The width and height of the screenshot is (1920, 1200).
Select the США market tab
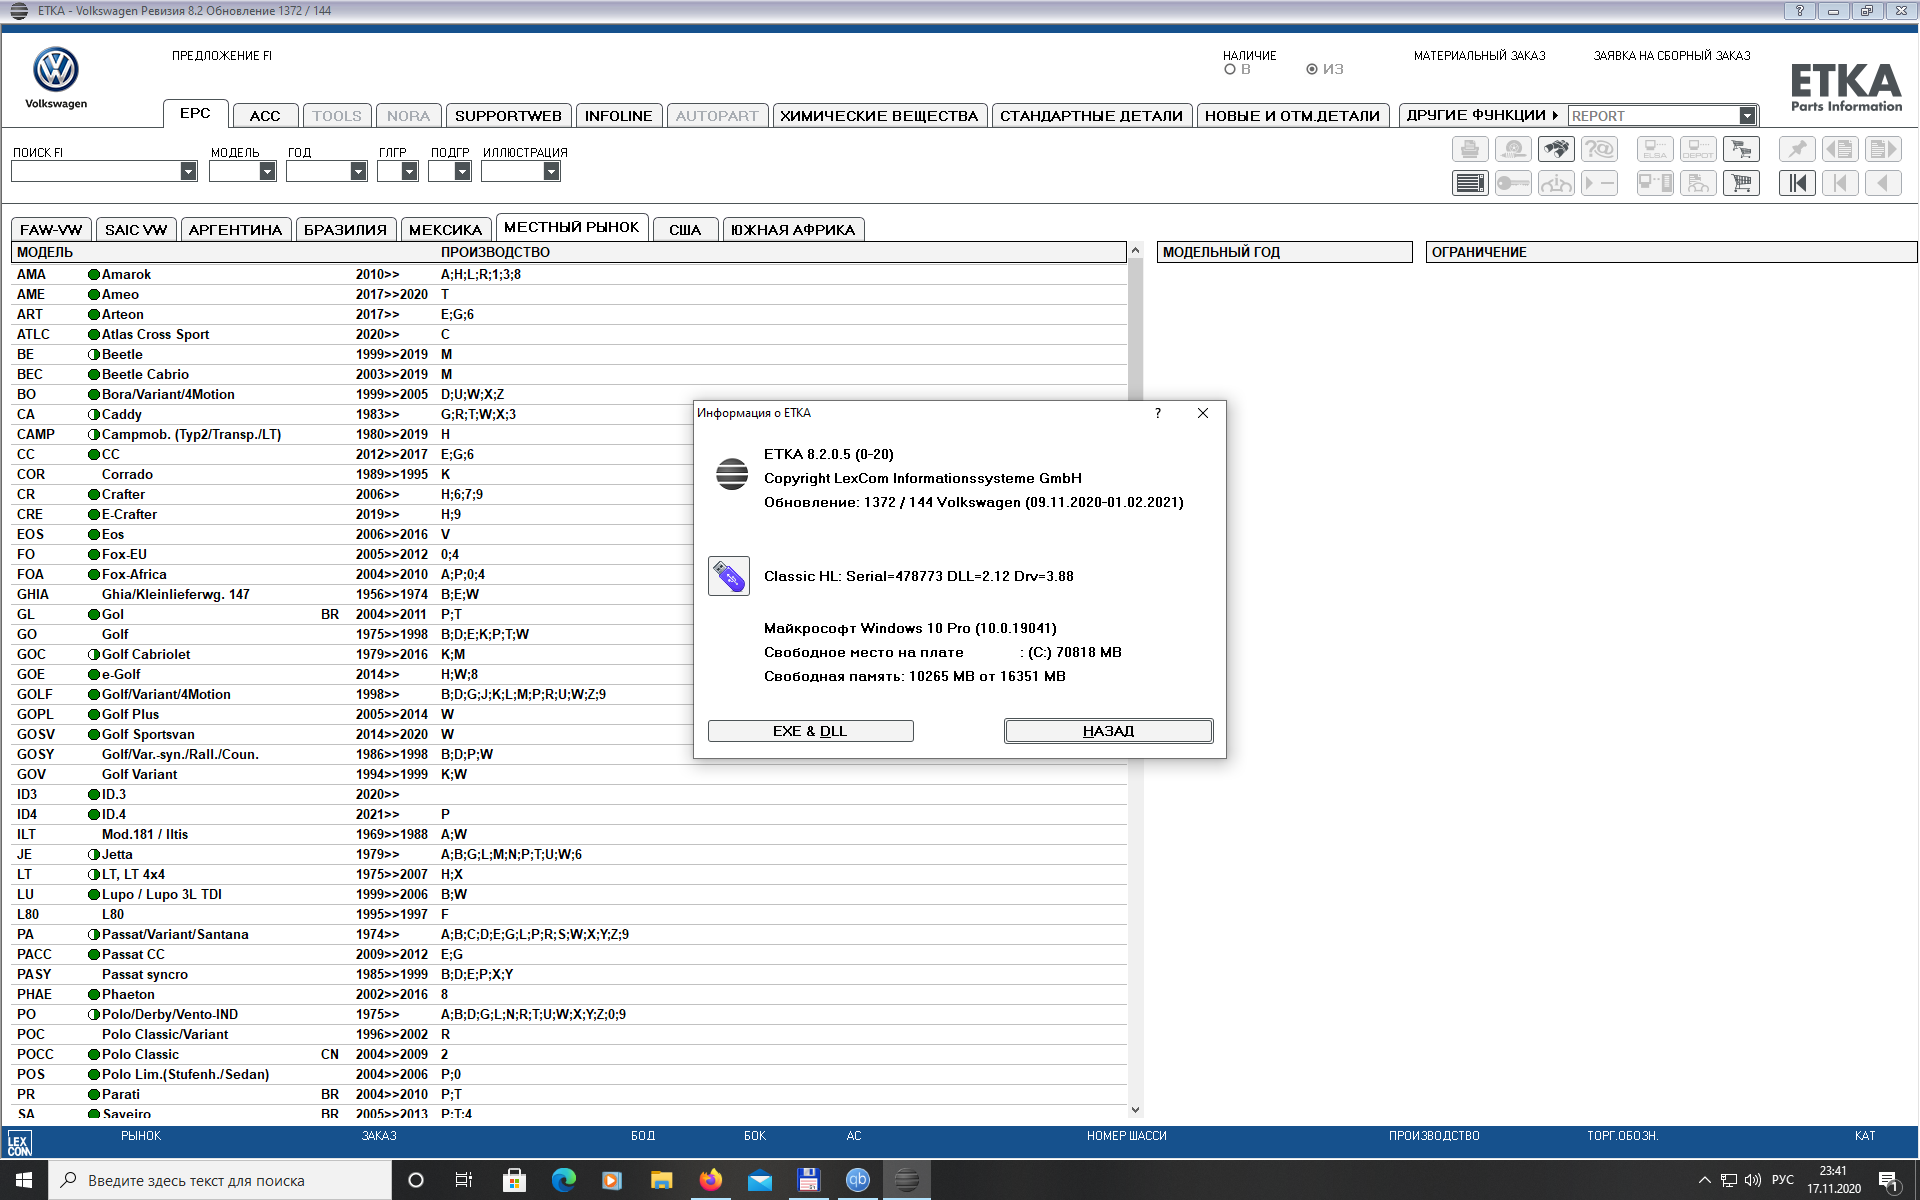tap(685, 230)
